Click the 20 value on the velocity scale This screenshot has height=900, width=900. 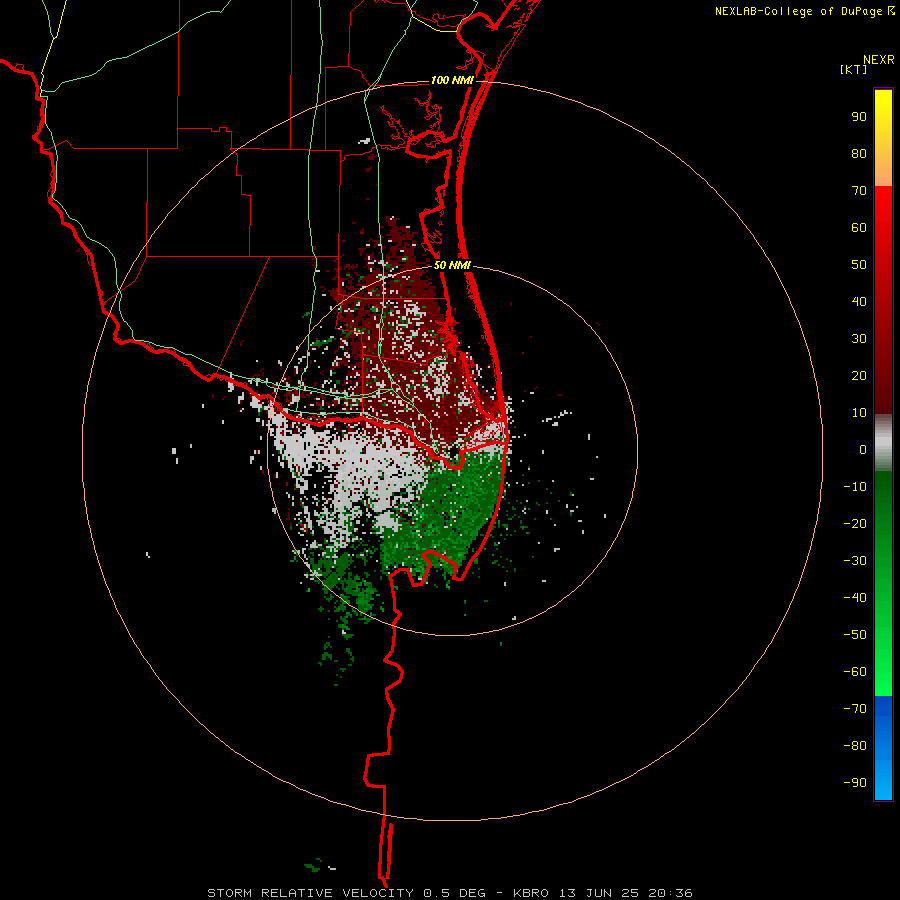859,375
